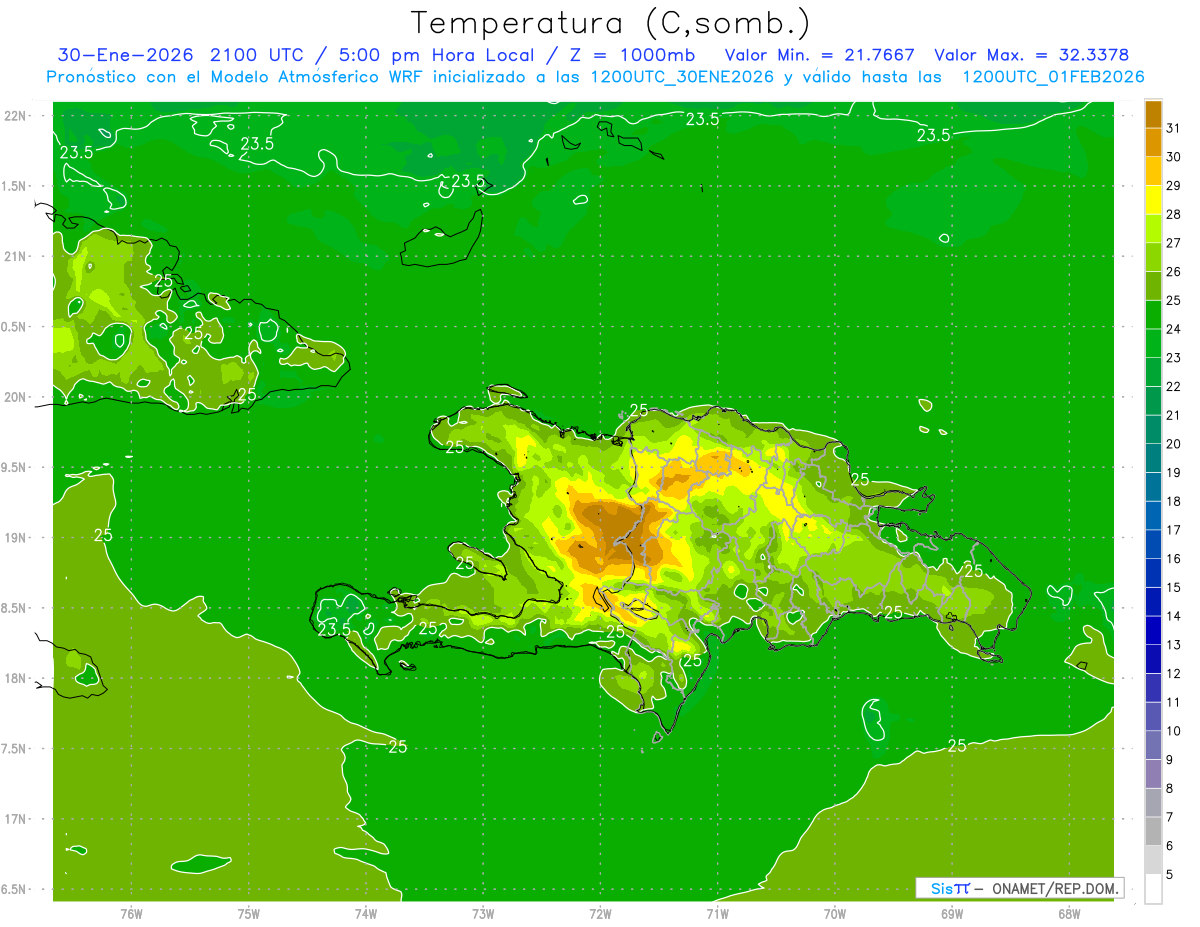Click the legend value '24'
1200x927 pixels.
tap(1174, 329)
